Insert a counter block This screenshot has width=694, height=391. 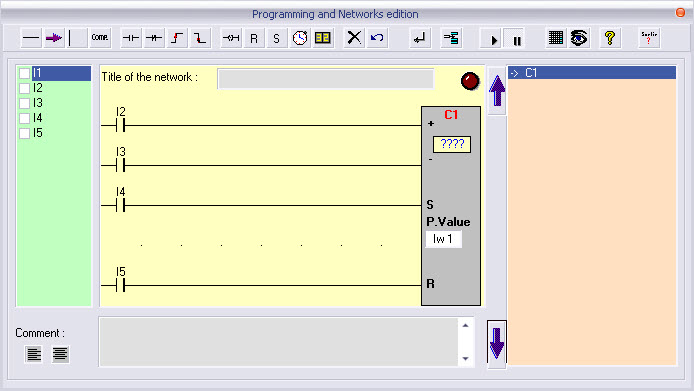point(323,38)
